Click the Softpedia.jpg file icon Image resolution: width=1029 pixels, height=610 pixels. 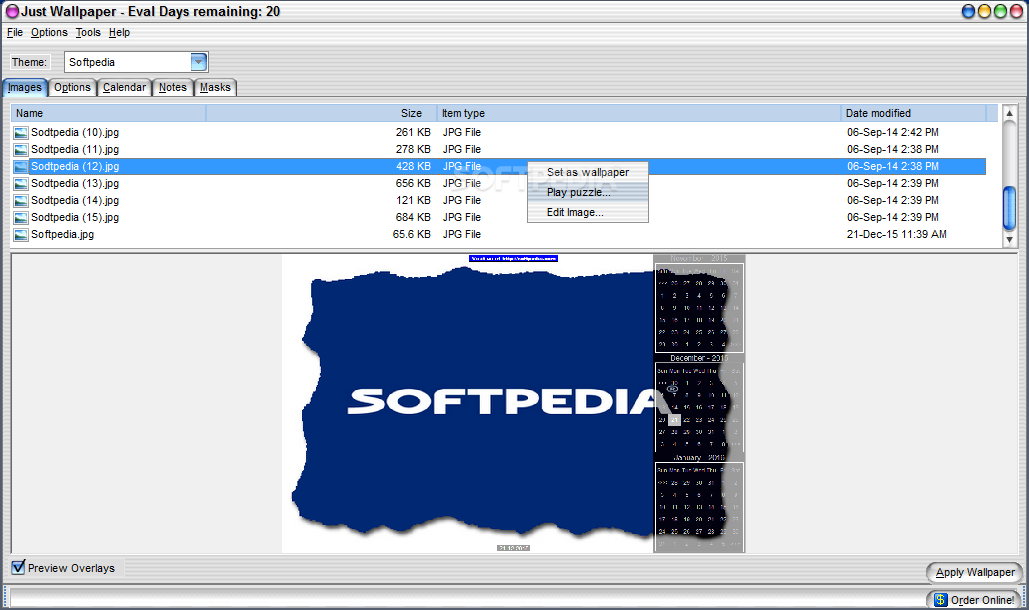pos(21,235)
